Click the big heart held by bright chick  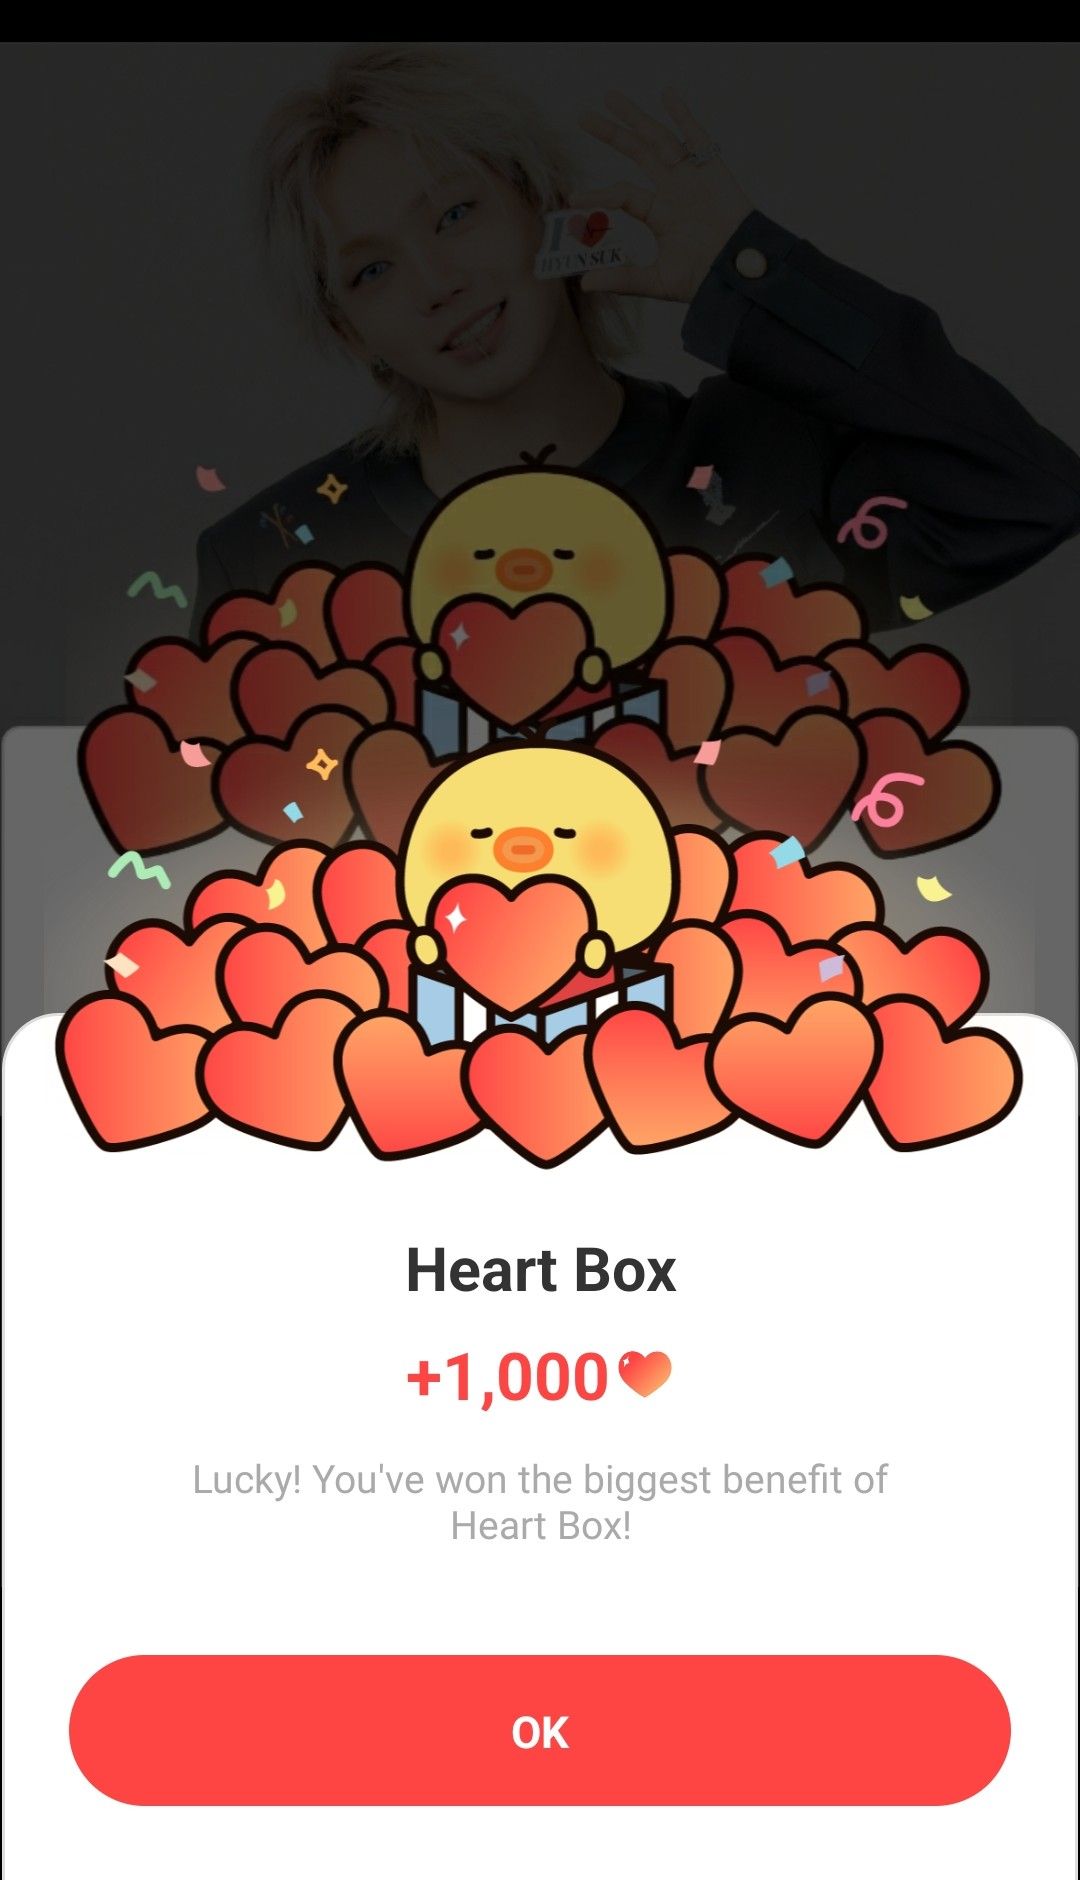coord(512,940)
